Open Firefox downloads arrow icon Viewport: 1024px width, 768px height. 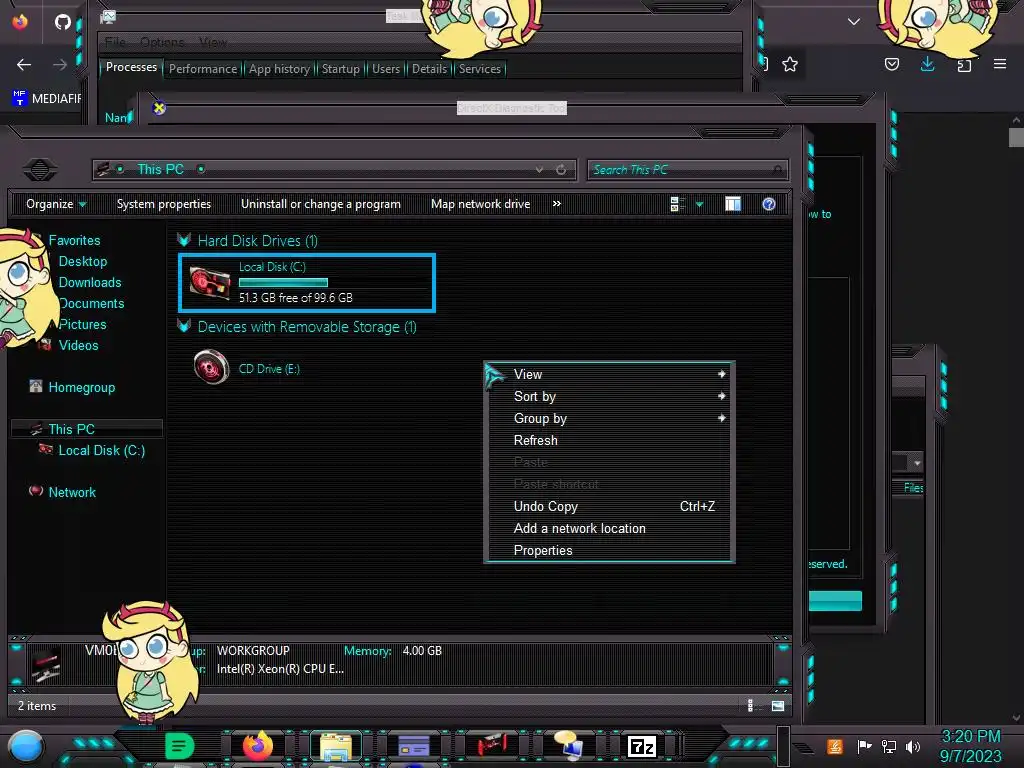[x=927, y=64]
